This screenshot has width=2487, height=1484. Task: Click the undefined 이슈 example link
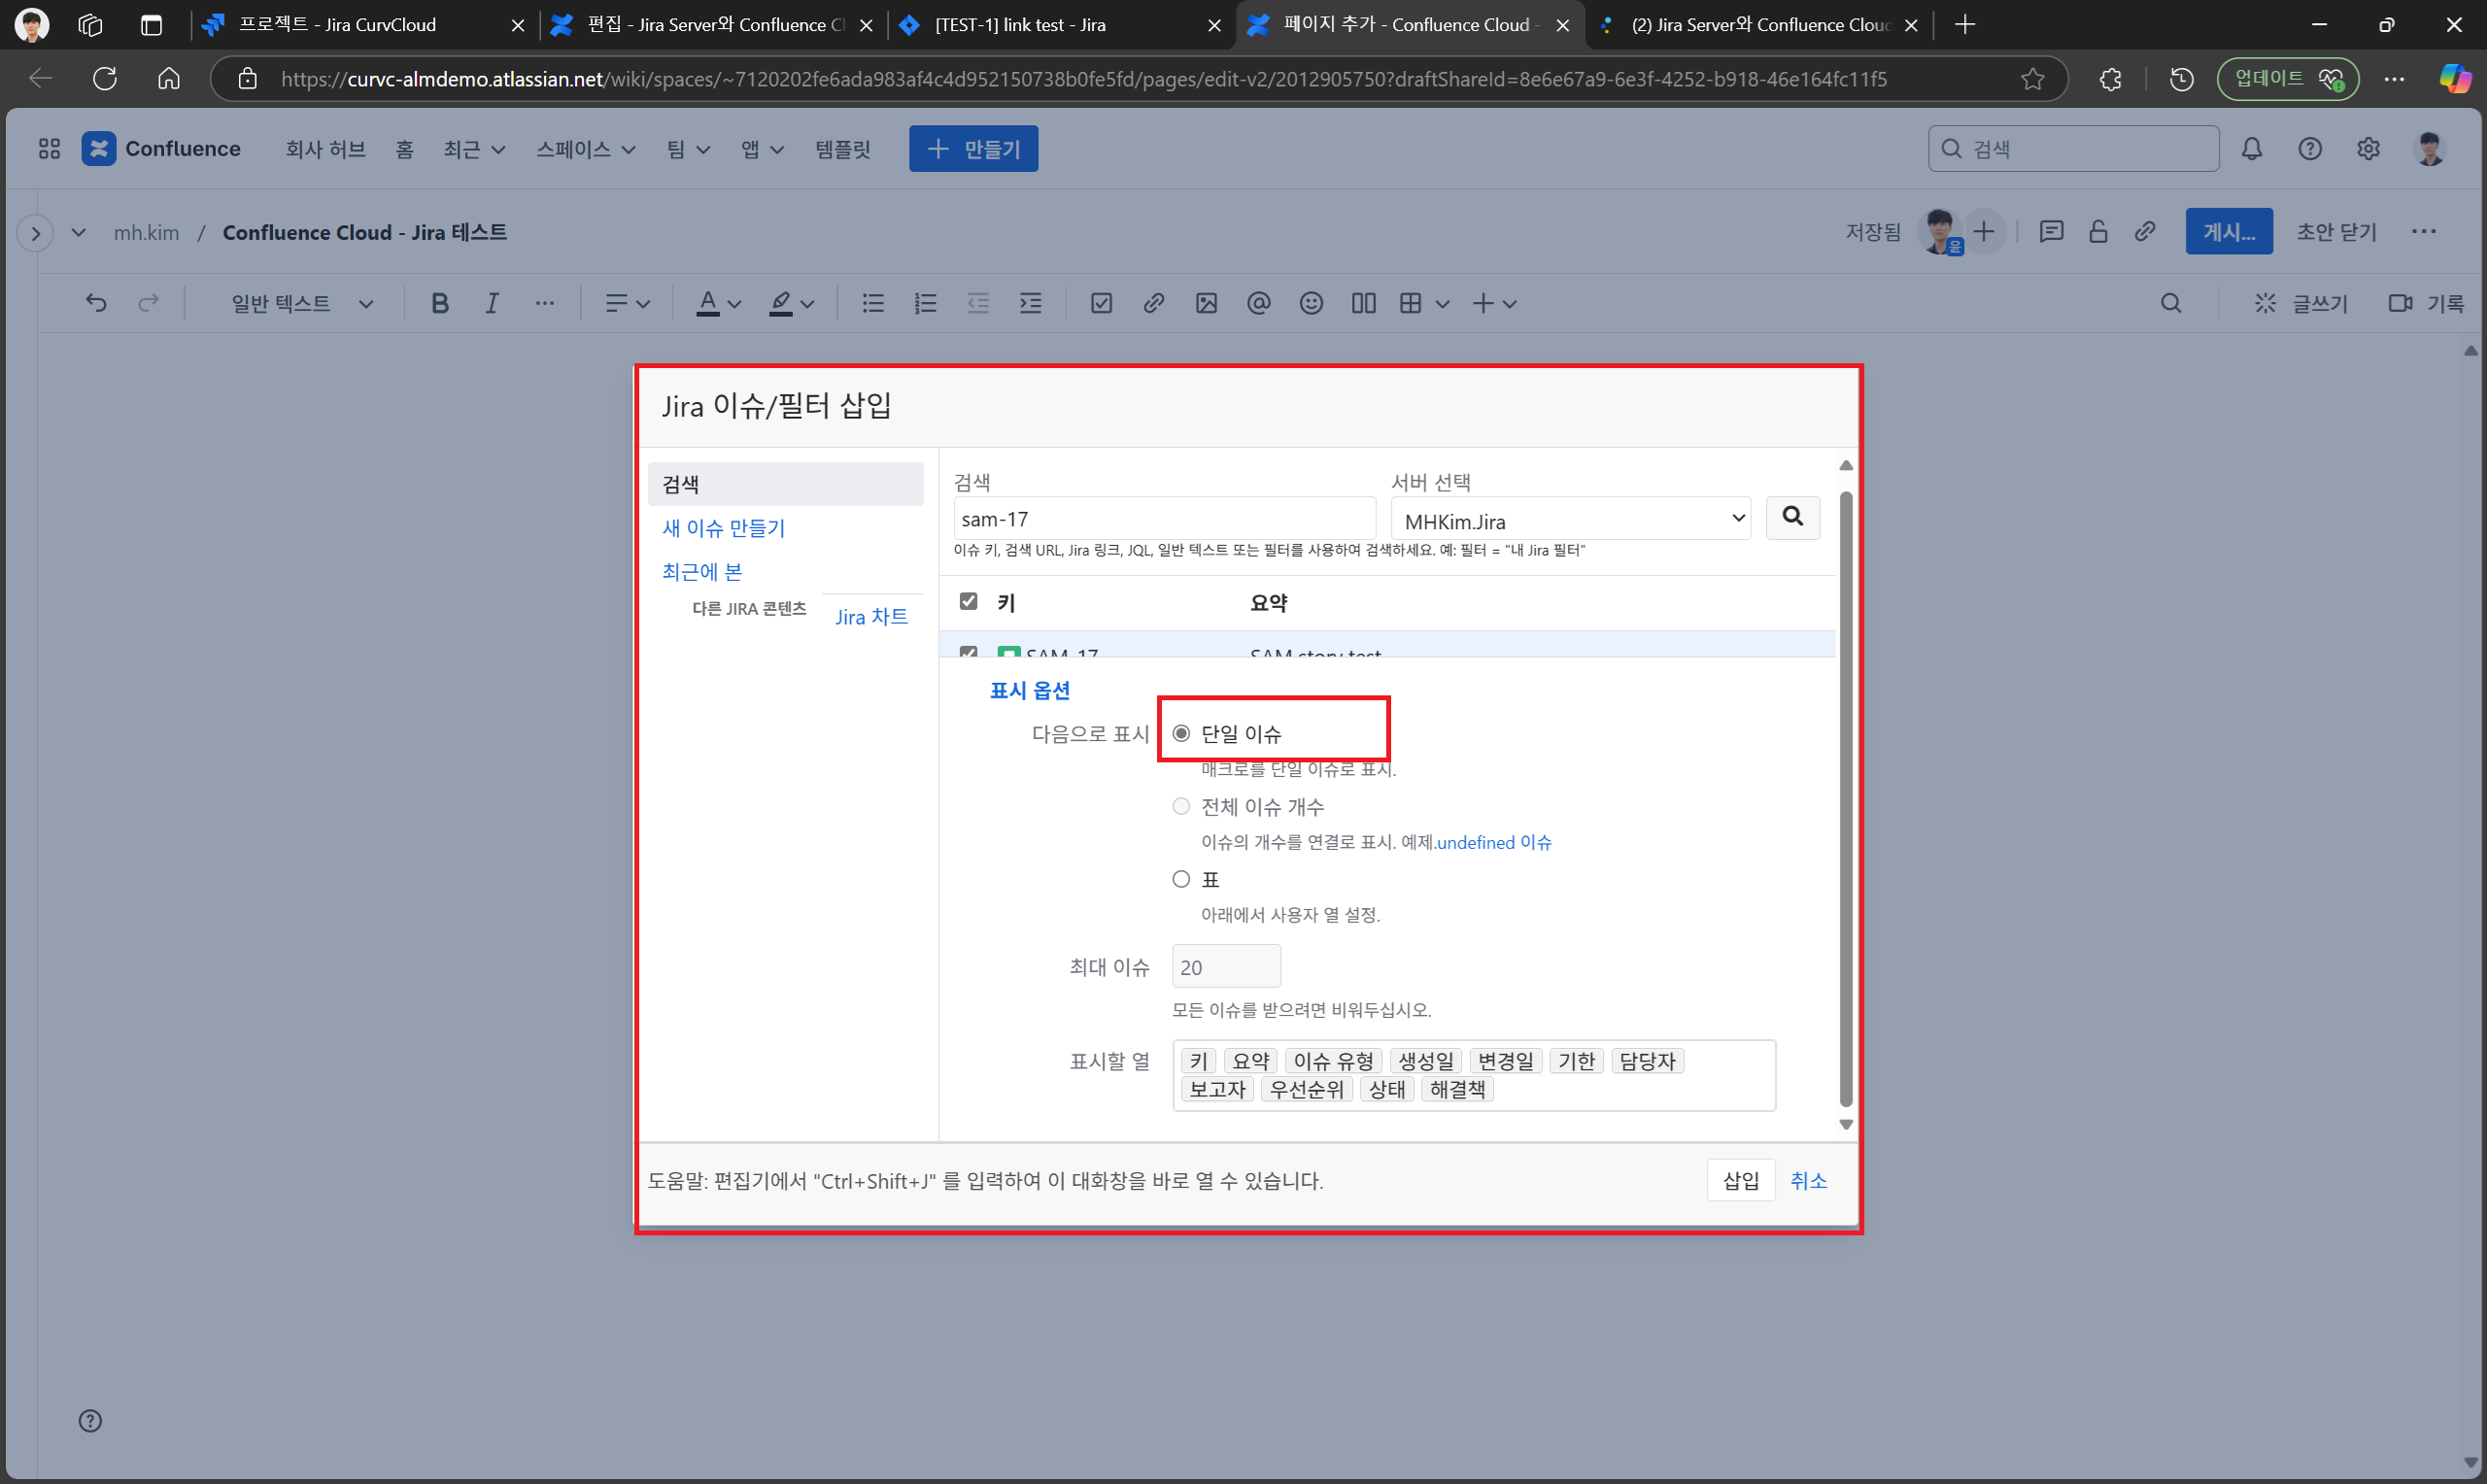coord(1494,842)
